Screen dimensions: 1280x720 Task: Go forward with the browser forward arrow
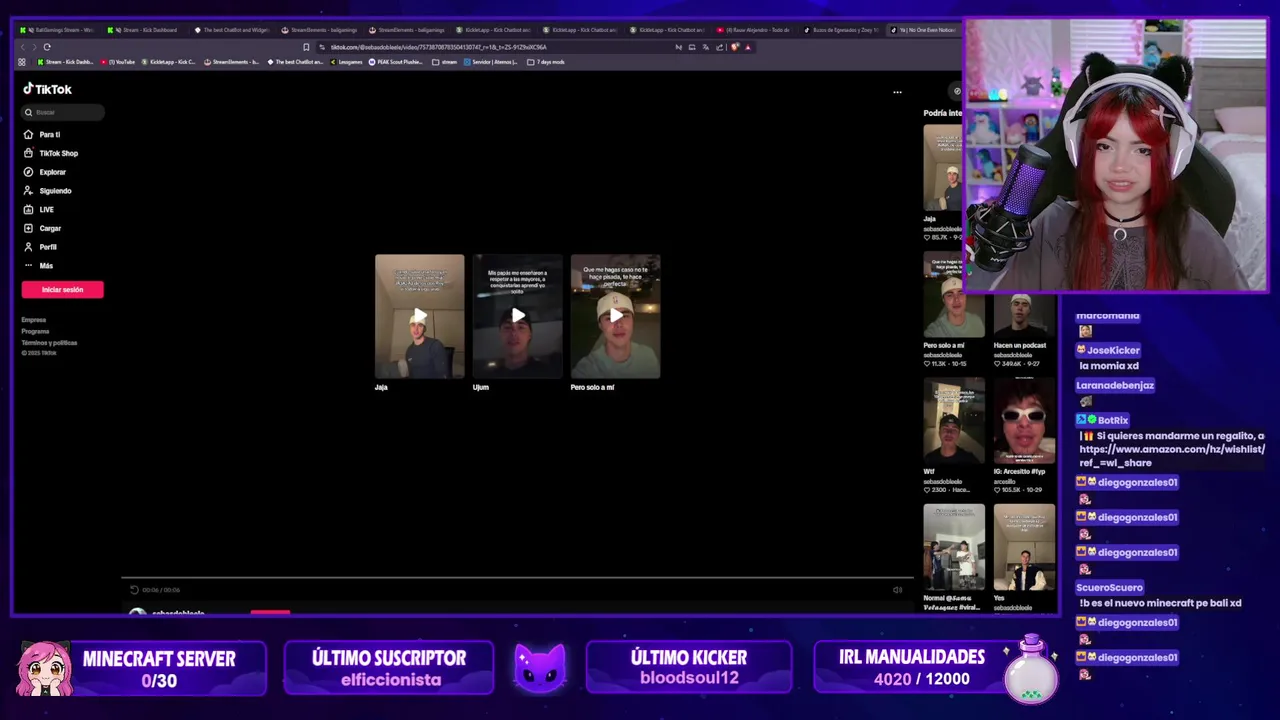[33, 47]
